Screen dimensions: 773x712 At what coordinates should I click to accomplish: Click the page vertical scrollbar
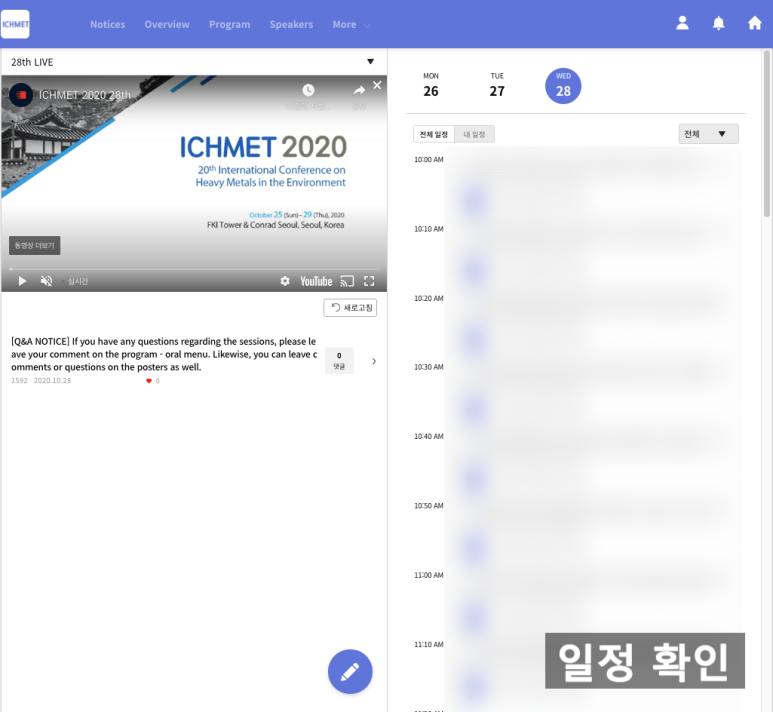pyautogui.click(x=767, y=133)
